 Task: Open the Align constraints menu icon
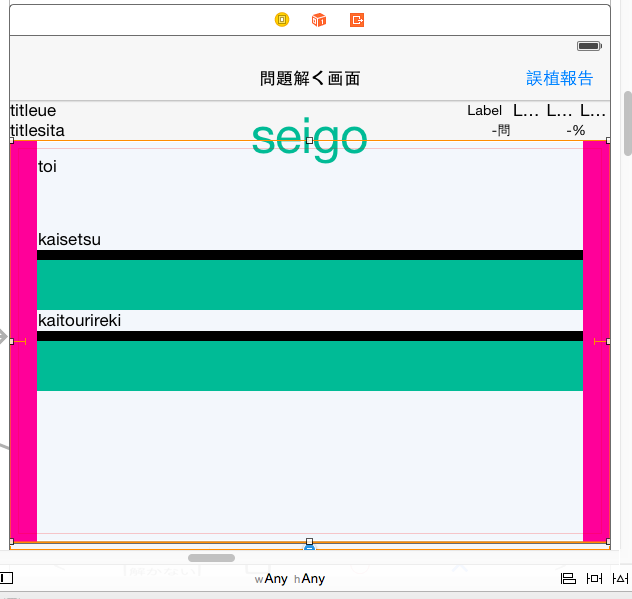click(568, 579)
